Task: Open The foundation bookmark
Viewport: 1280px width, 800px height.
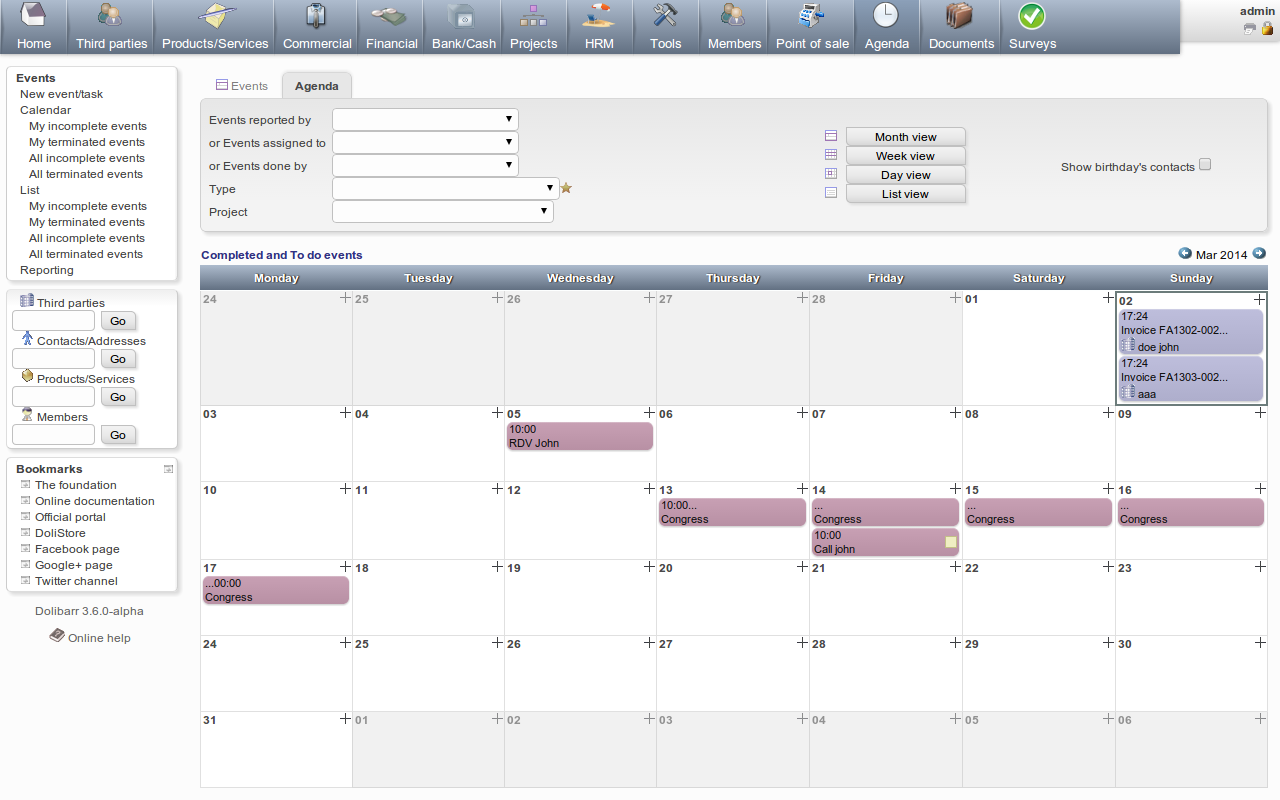Action: (76, 485)
